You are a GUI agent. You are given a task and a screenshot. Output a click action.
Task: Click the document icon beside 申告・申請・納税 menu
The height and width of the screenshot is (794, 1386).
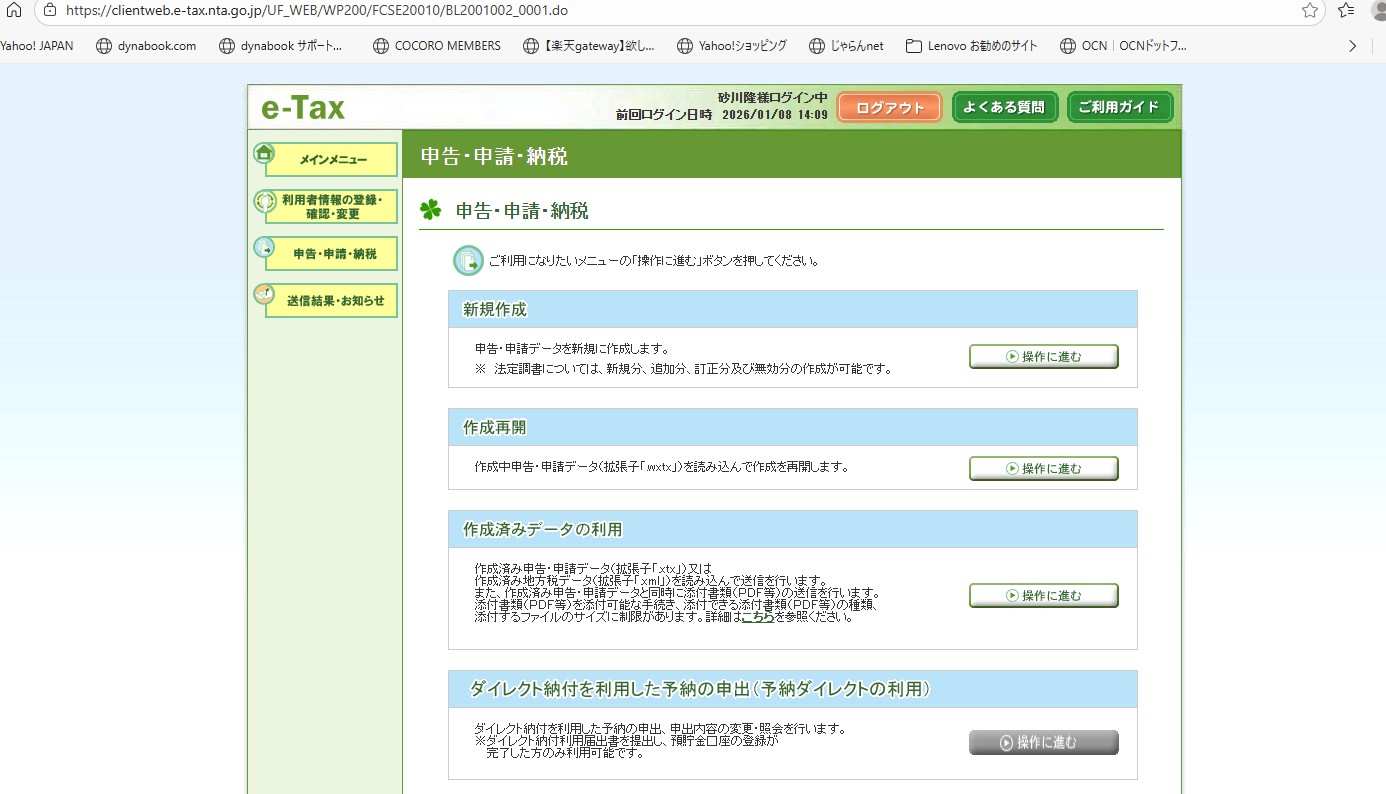point(264,247)
